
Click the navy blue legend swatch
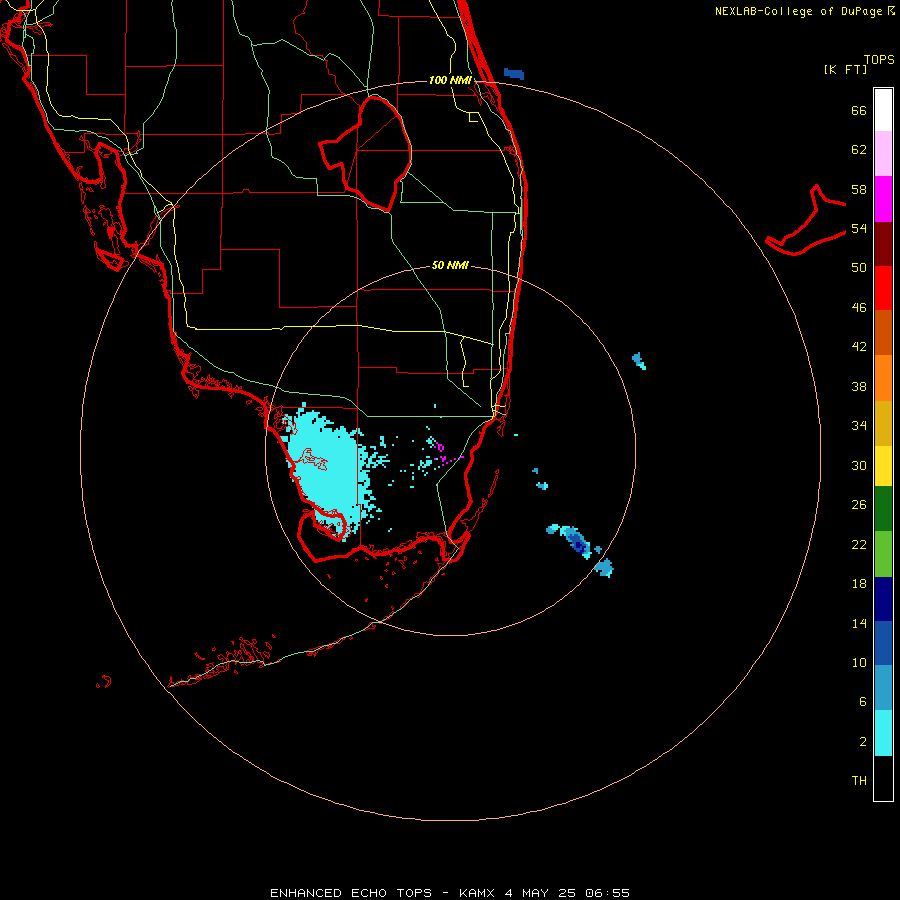883,599
